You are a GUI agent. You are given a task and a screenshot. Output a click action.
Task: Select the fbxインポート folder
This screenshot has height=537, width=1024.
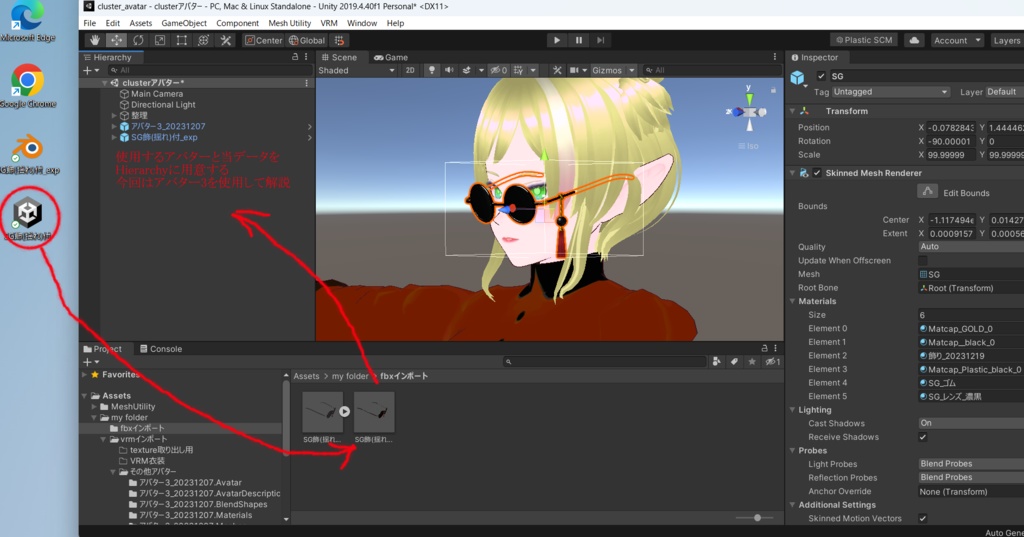(x=142, y=429)
